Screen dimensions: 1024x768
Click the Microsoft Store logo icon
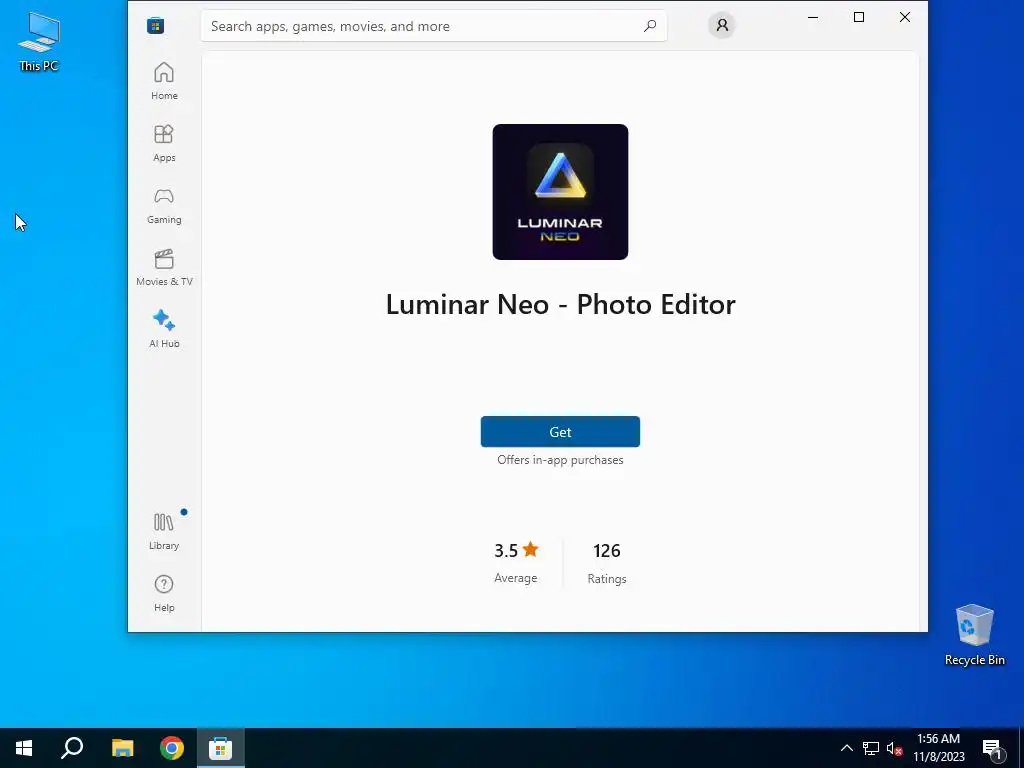point(155,25)
